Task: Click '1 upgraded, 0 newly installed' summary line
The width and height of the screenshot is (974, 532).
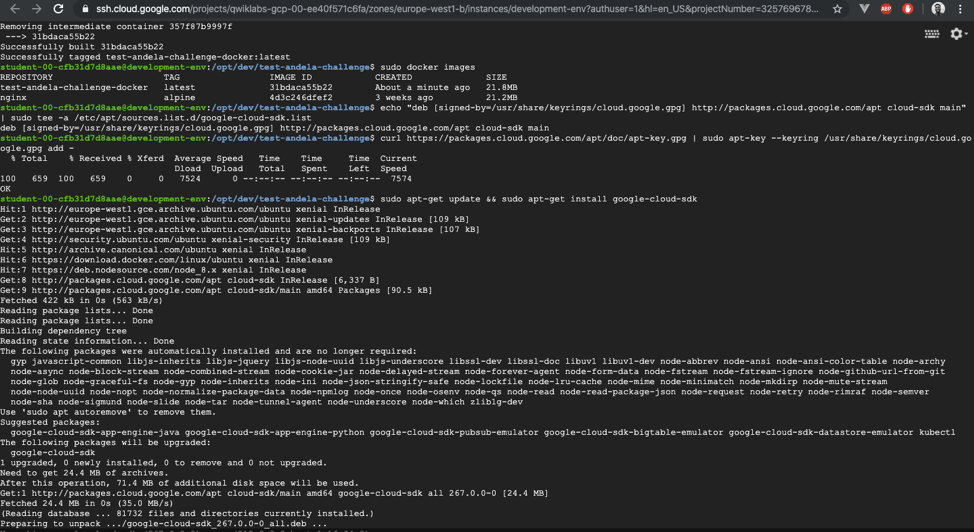Action: [x=163, y=463]
